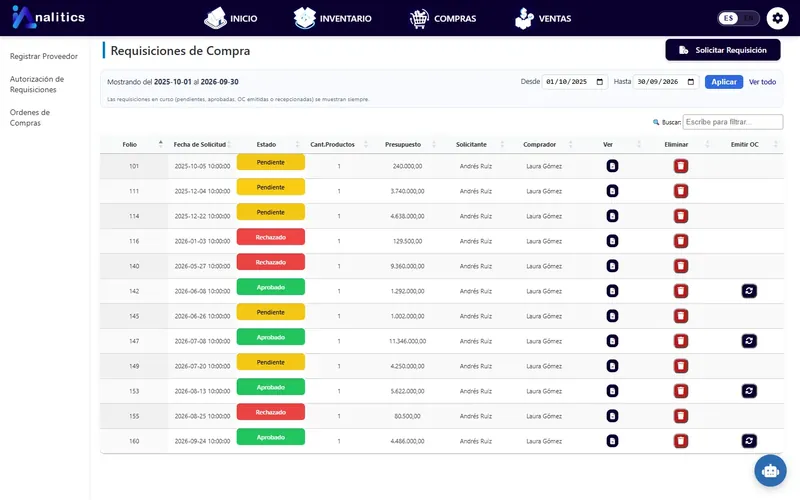The height and width of the screenshot is (500, 800).
Task: Open the settings gear
Action: tap(778, 18)
